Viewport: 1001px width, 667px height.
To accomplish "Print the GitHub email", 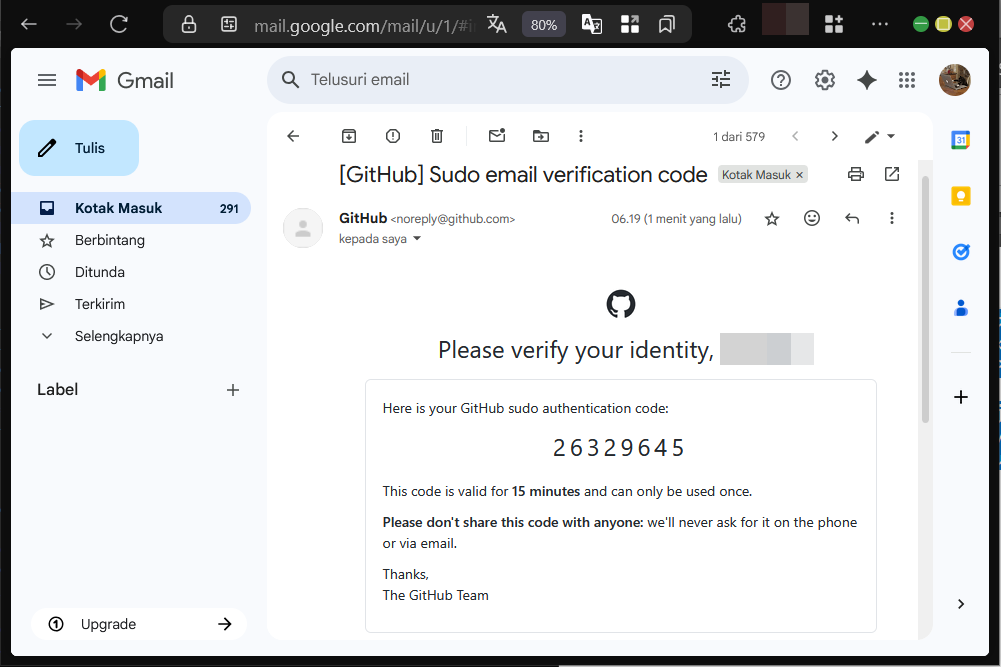I will click(x=855, y=174).
